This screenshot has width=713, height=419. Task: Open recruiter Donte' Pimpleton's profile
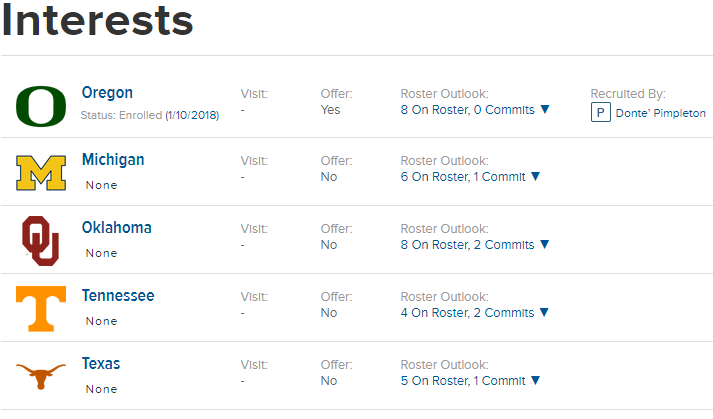click(661, 113)
